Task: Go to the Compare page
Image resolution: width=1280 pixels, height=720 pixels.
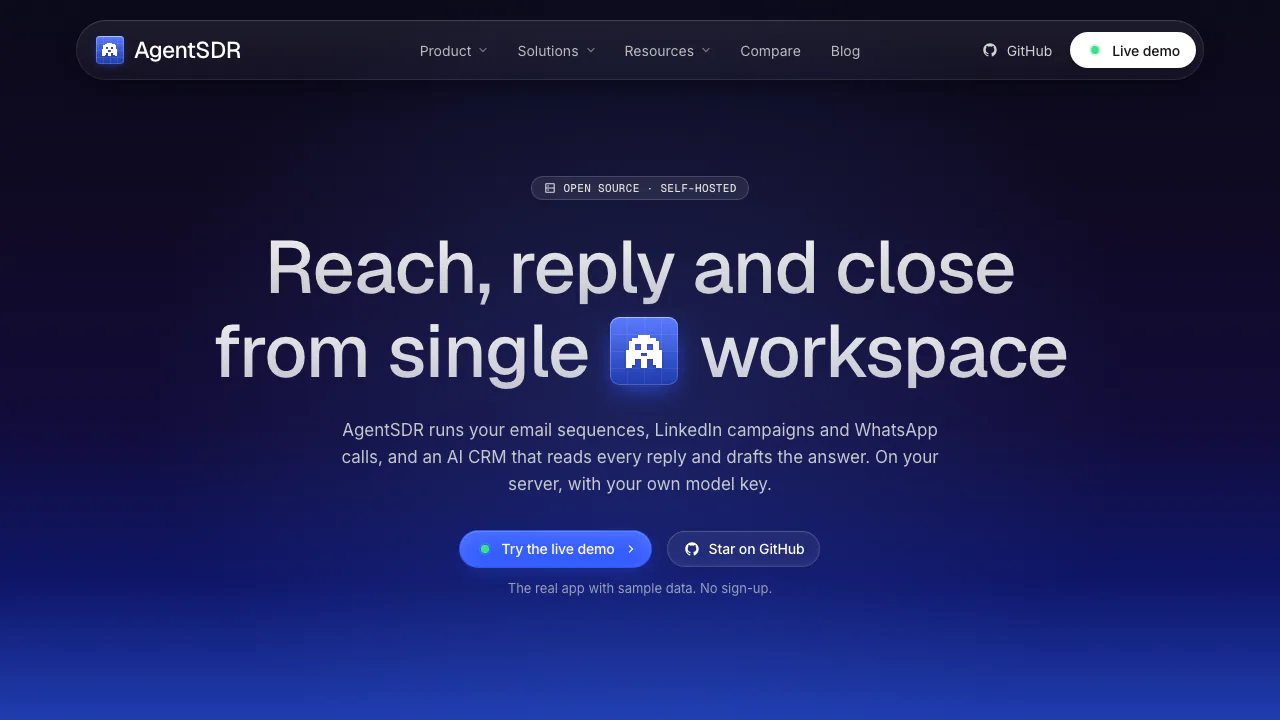Action: tap(770, 51)
